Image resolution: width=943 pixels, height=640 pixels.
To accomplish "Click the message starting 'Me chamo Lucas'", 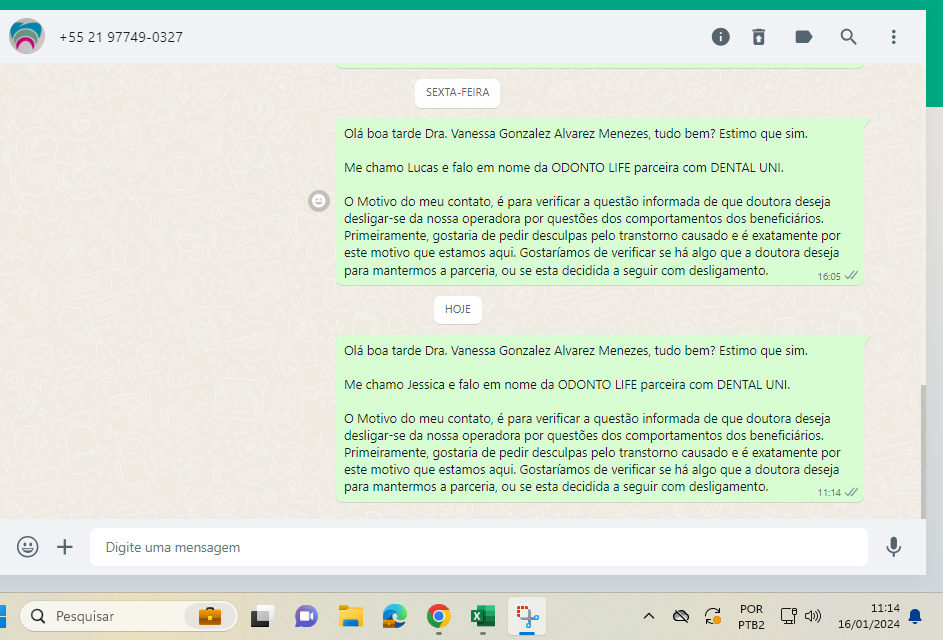I will coord(600,202).
